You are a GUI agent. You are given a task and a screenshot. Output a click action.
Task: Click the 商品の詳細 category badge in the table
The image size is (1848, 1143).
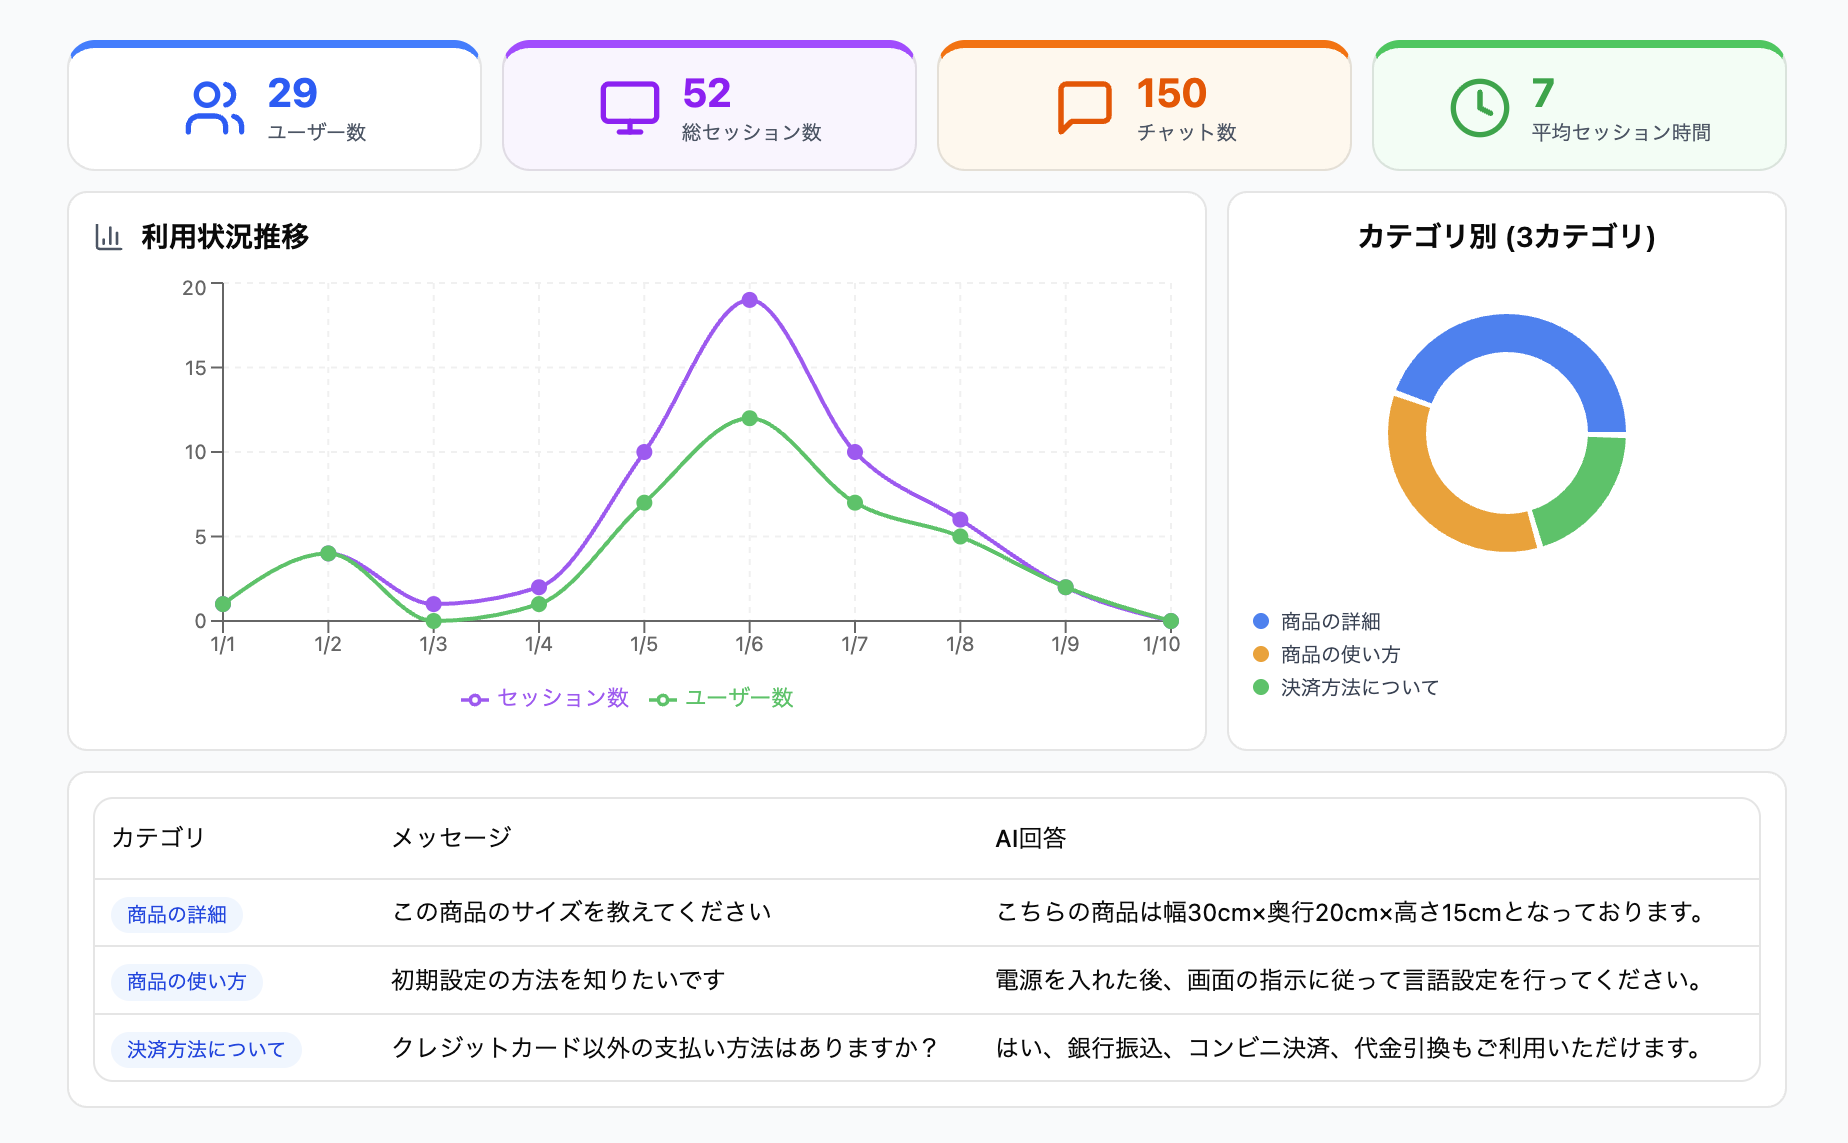tap(175, 913)
